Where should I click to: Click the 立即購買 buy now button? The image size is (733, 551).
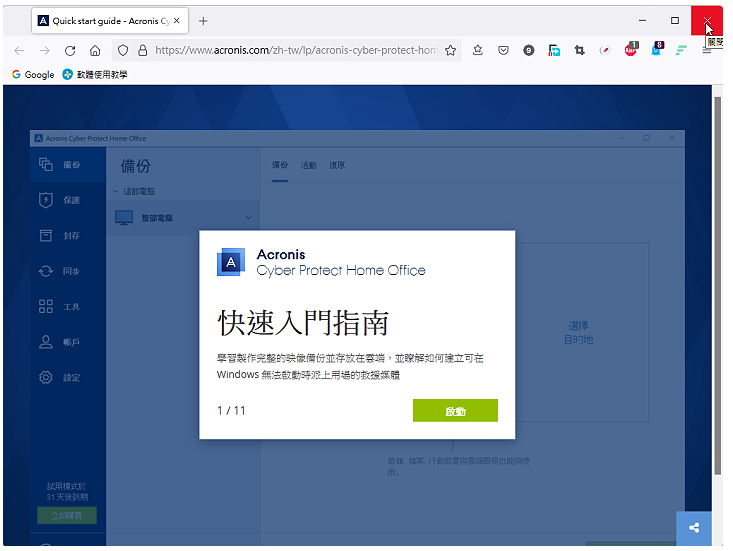(67, 515)
